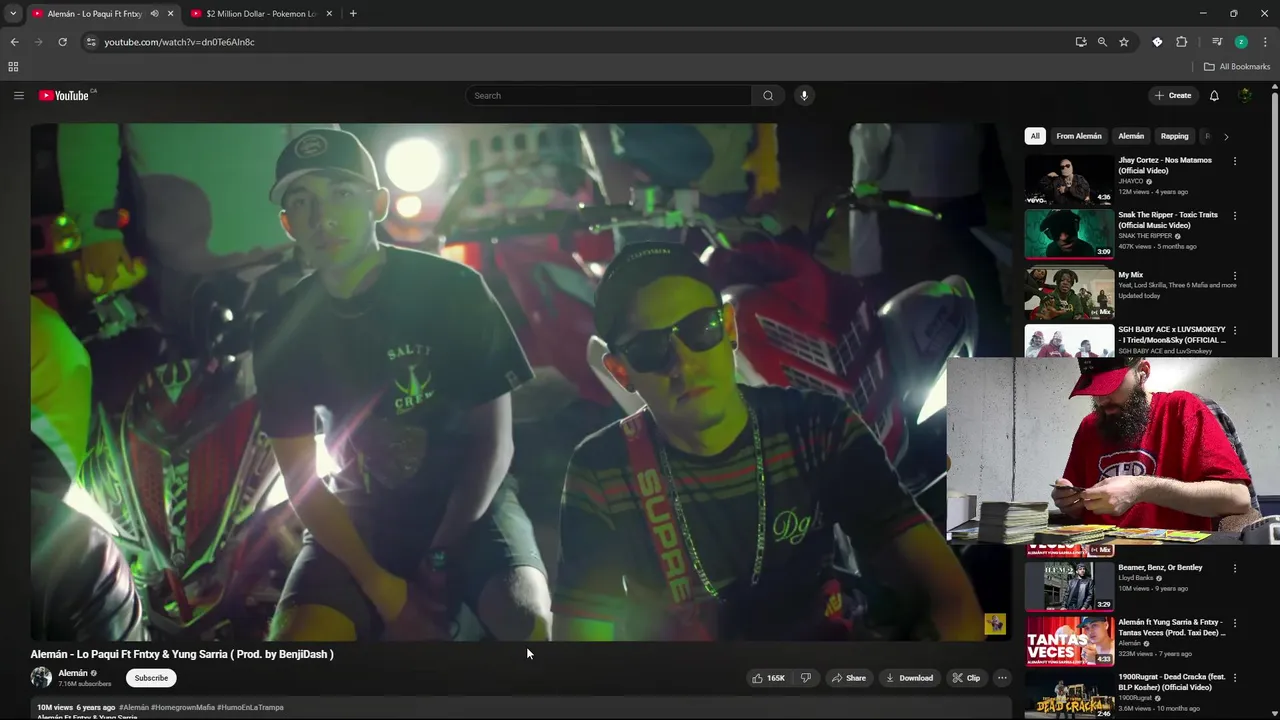Download the video
1280x720 pixels.
909,678
